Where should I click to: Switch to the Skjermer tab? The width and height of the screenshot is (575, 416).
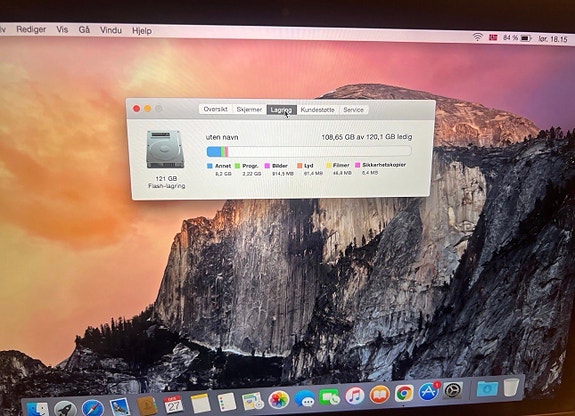[249, 109]
